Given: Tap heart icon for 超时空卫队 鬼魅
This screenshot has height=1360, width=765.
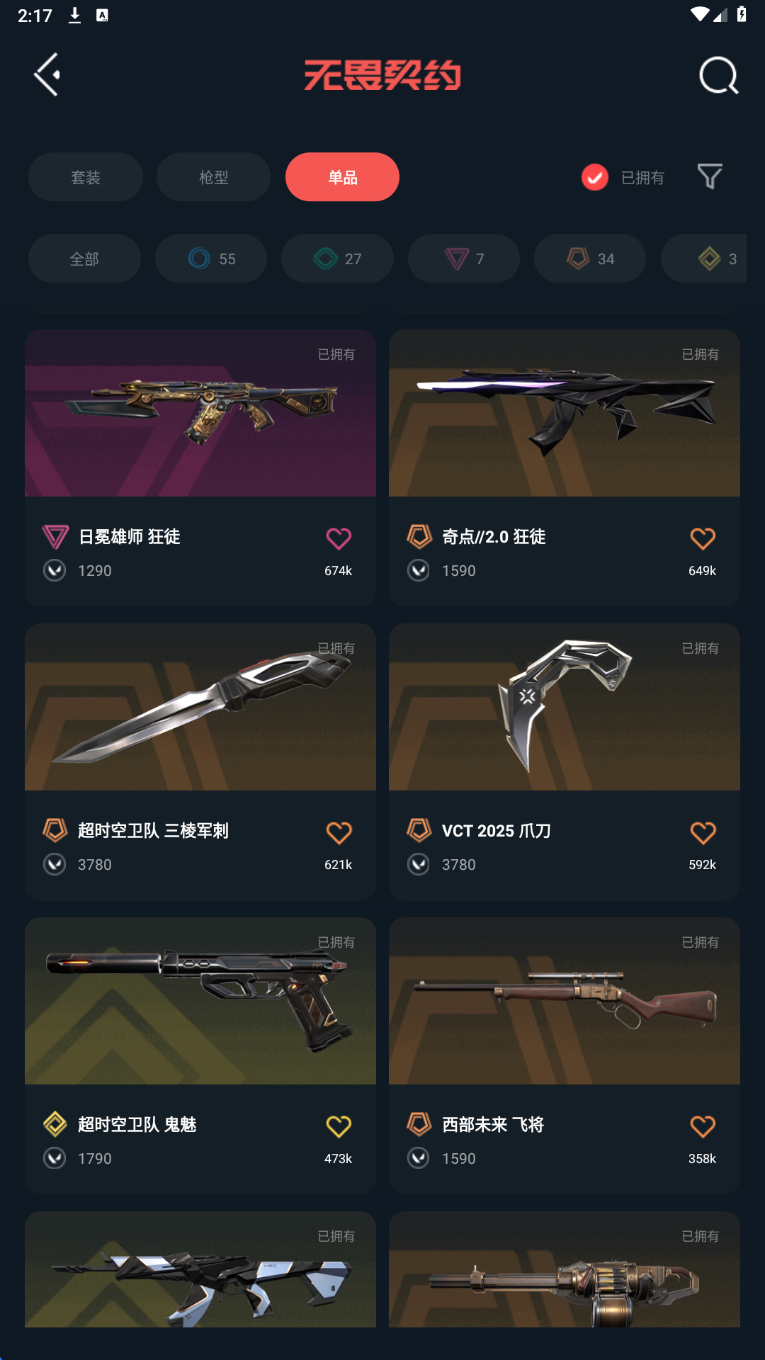Looking at the screenshot, I should coord(339,1126).
